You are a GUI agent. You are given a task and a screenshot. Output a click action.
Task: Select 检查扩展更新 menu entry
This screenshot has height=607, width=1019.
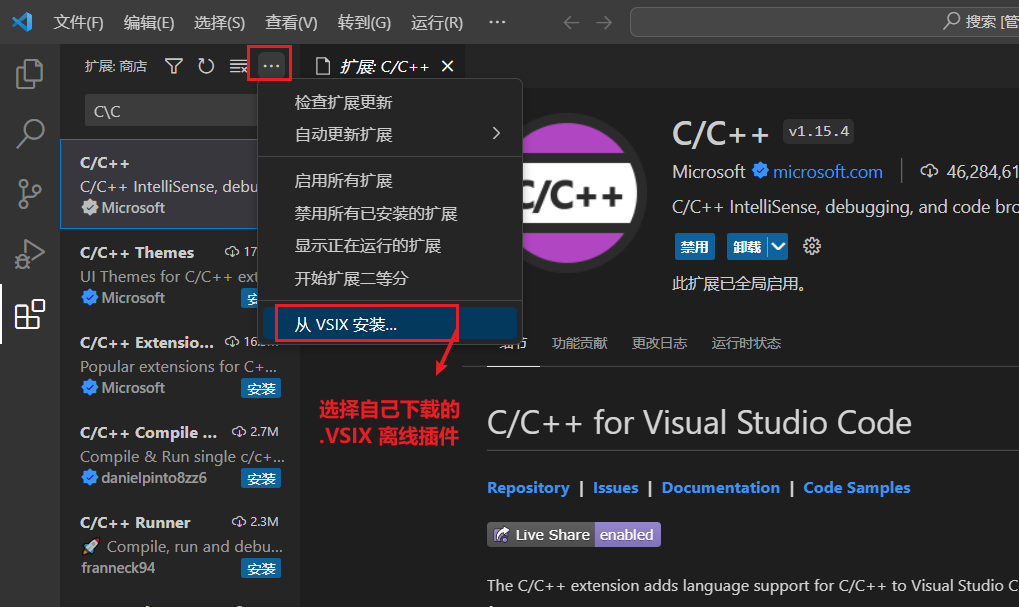coord(390,102)
